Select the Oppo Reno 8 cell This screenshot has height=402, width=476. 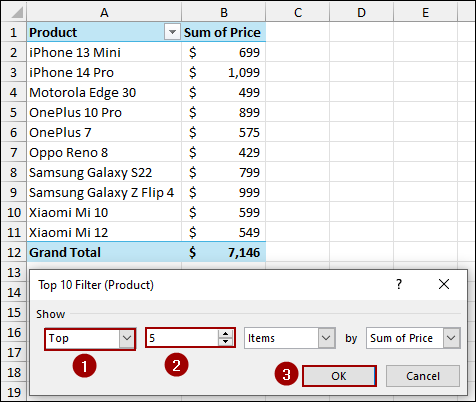point(104,152)
